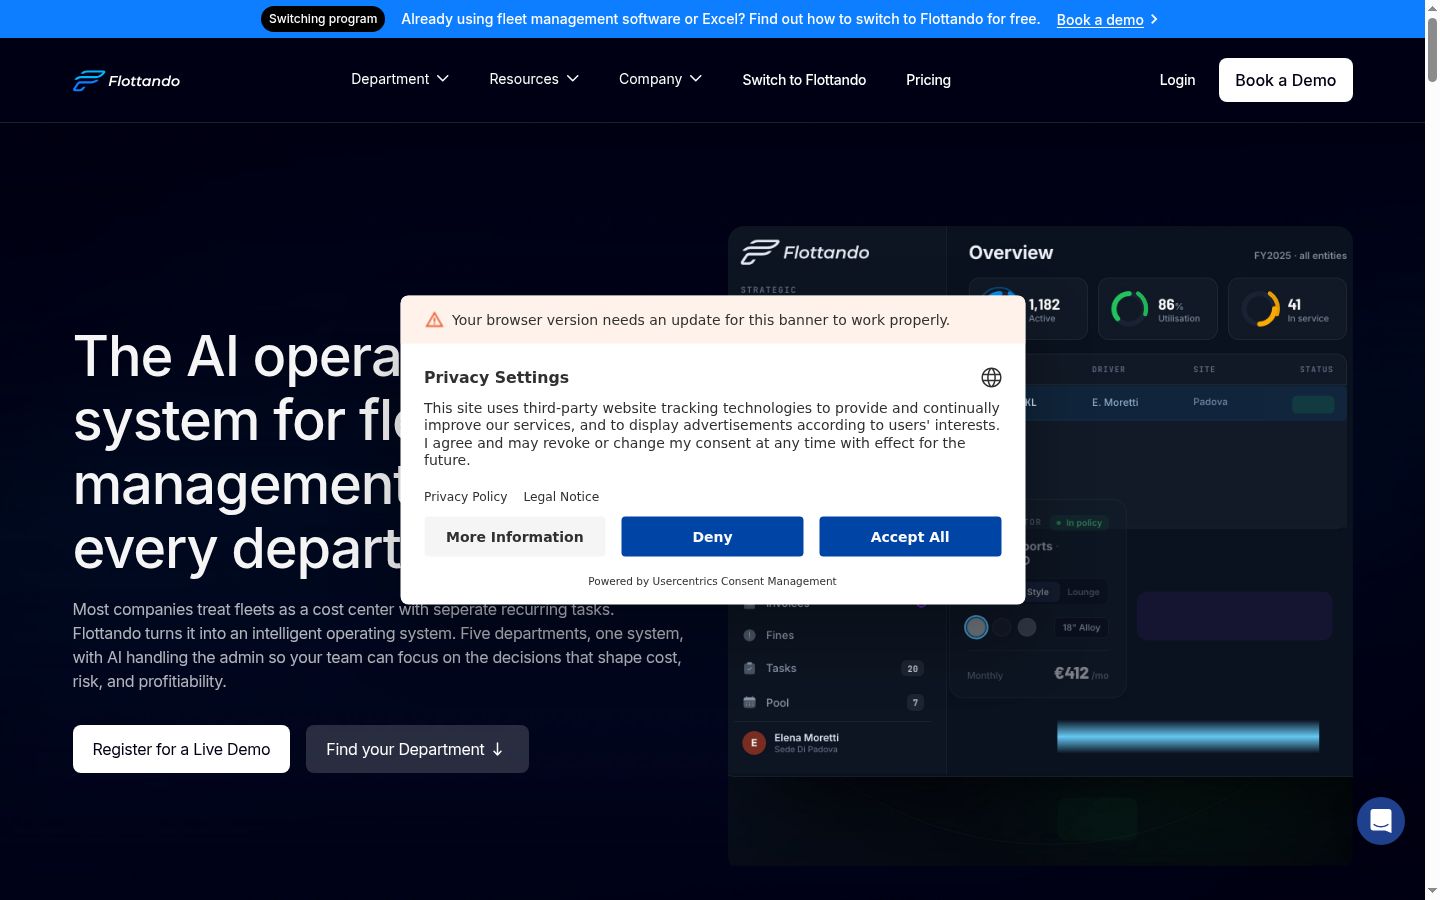Image resolution: width=1440 pixels, height=900 pixels.
Task: Open the chat widget bubble
Action: (1381, 821)
